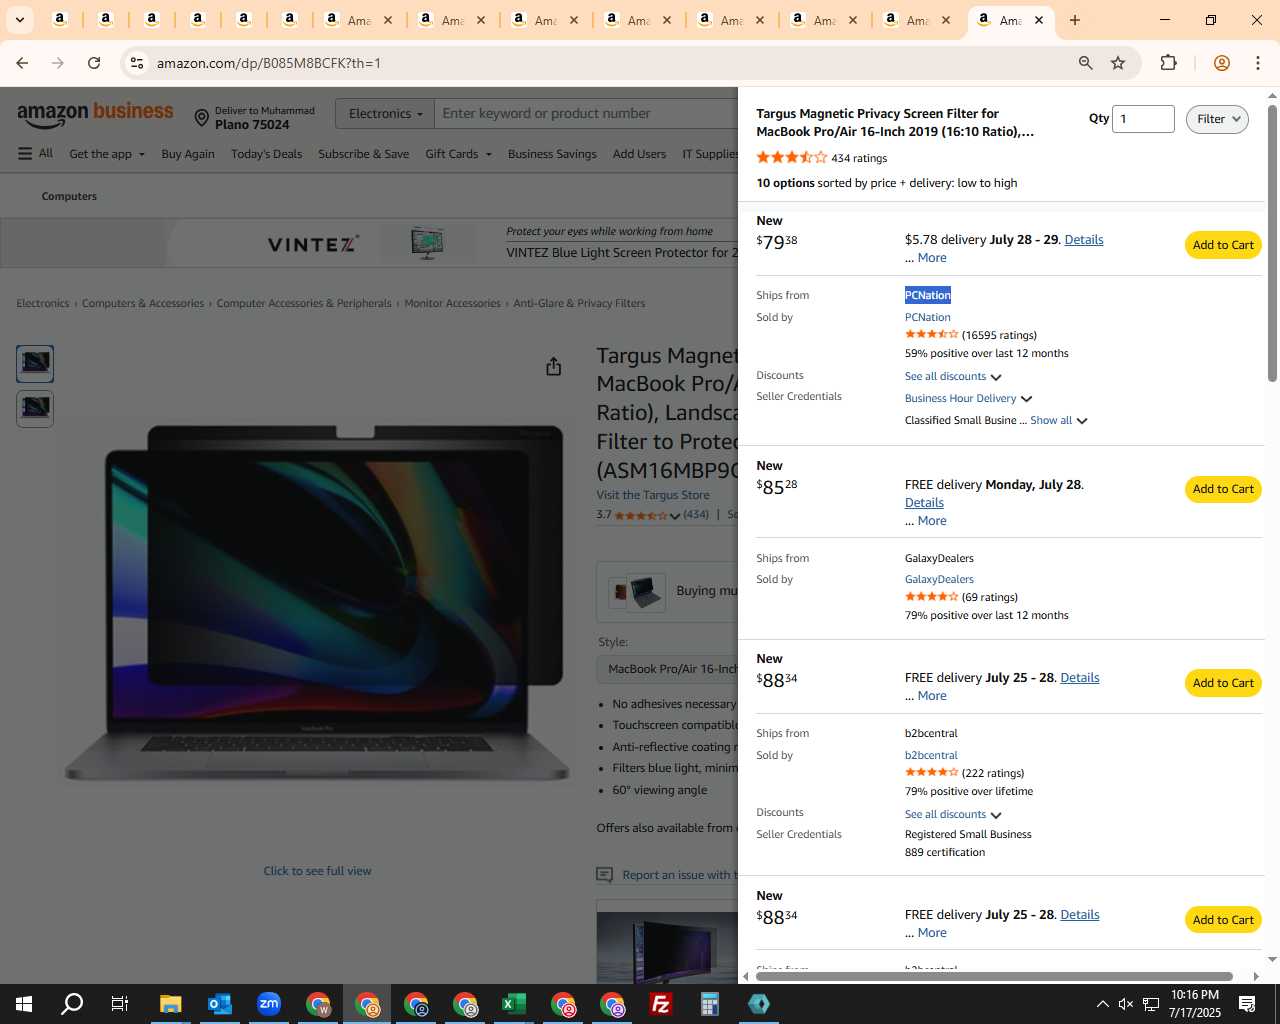This screenshot has width=1280, height=1024.
Task: Open Windows Start menu
Action: pos(24,1004)
